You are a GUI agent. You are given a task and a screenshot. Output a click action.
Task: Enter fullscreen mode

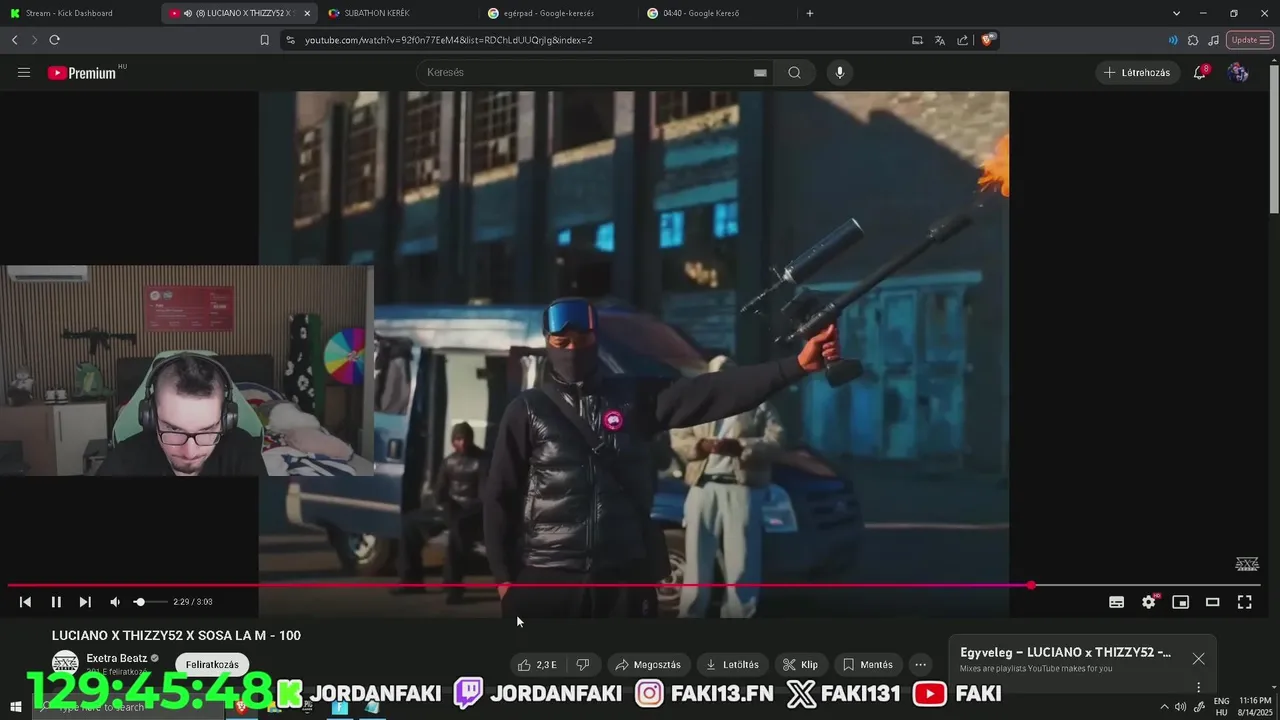(x=1245, y=602)
